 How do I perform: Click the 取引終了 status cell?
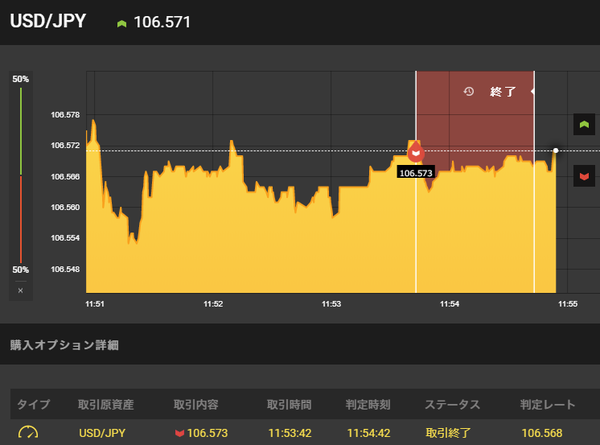448,433
